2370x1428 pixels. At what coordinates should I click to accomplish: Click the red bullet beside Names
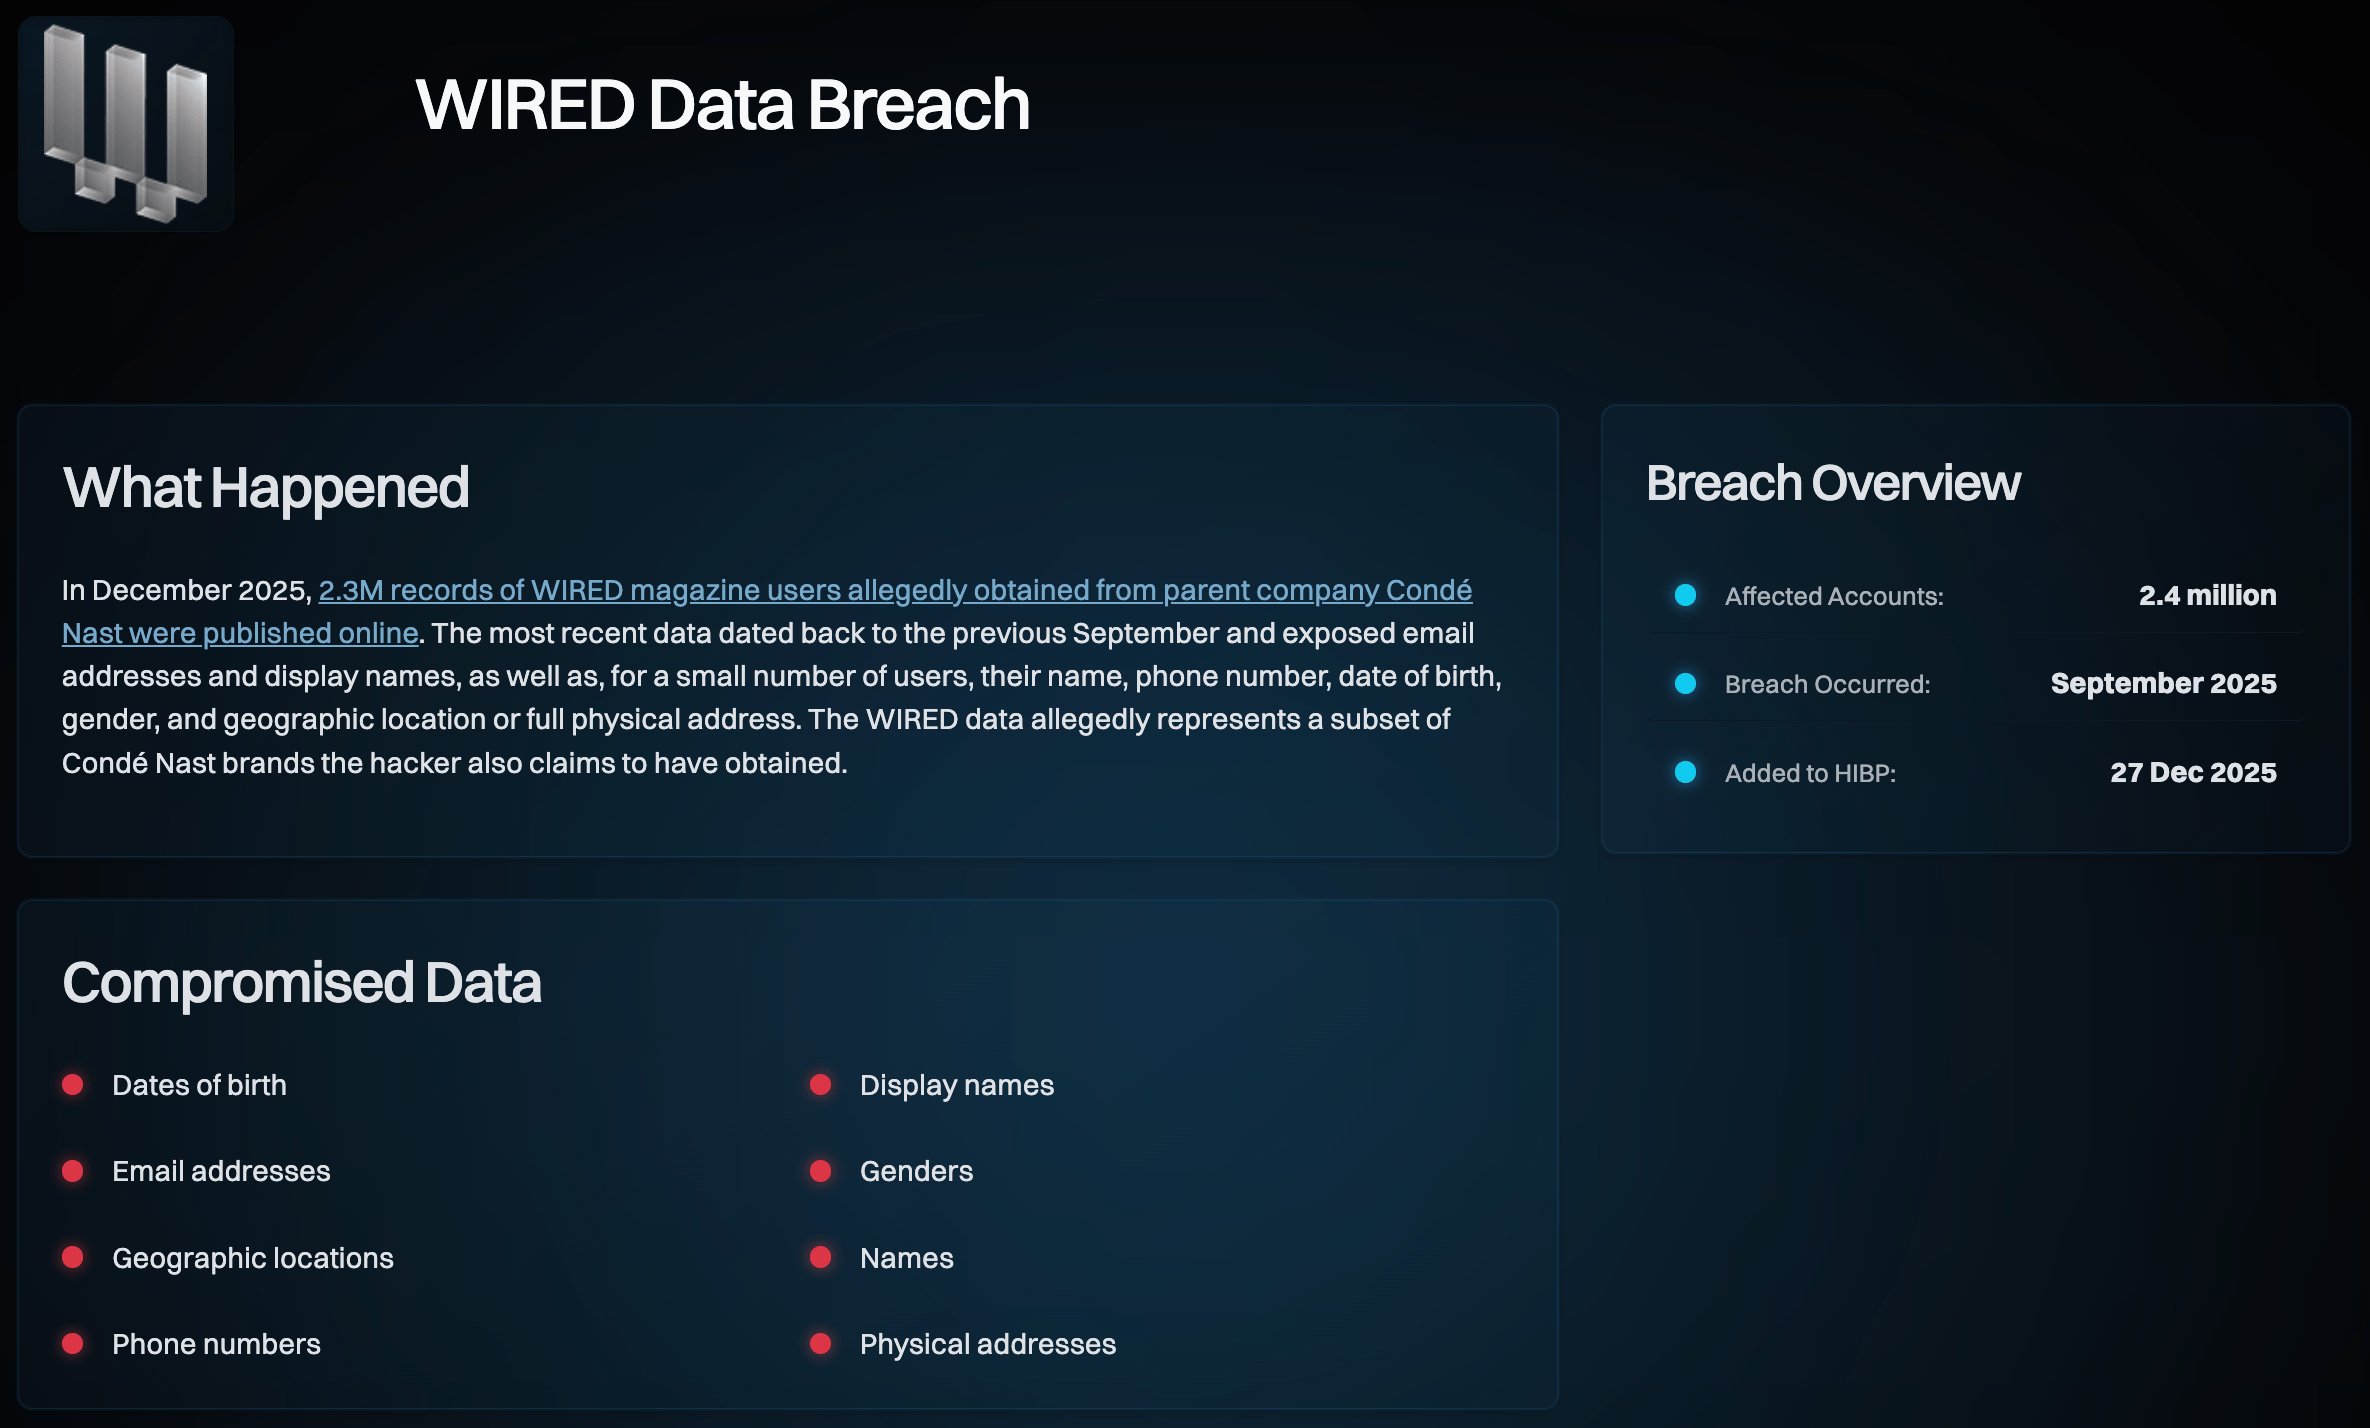822,1258
